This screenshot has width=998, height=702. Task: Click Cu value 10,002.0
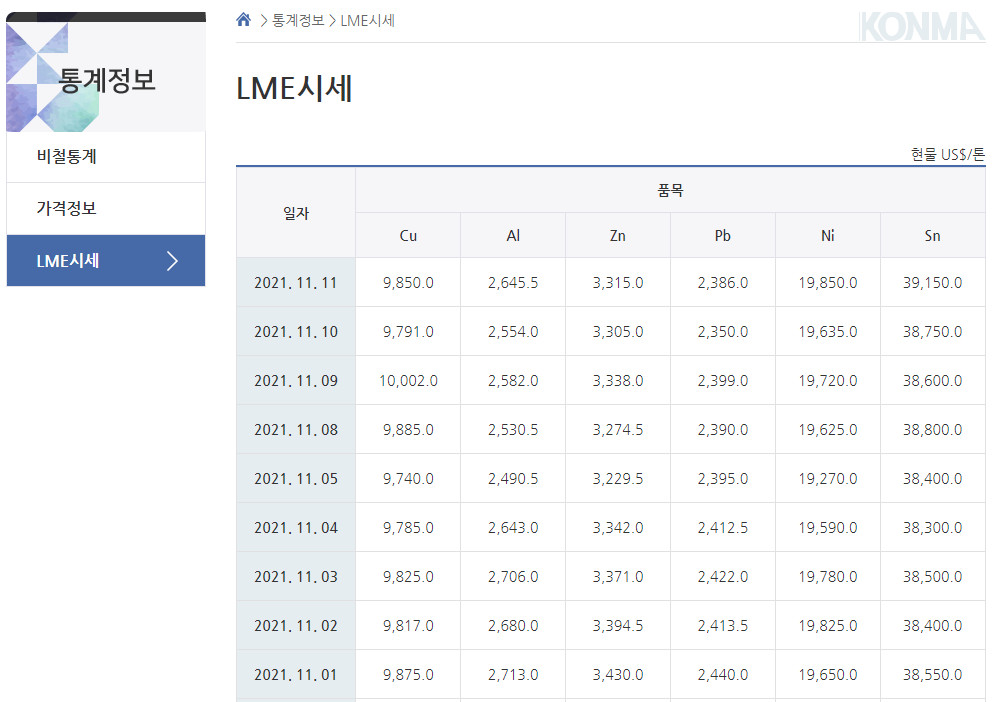coord(408,381)
